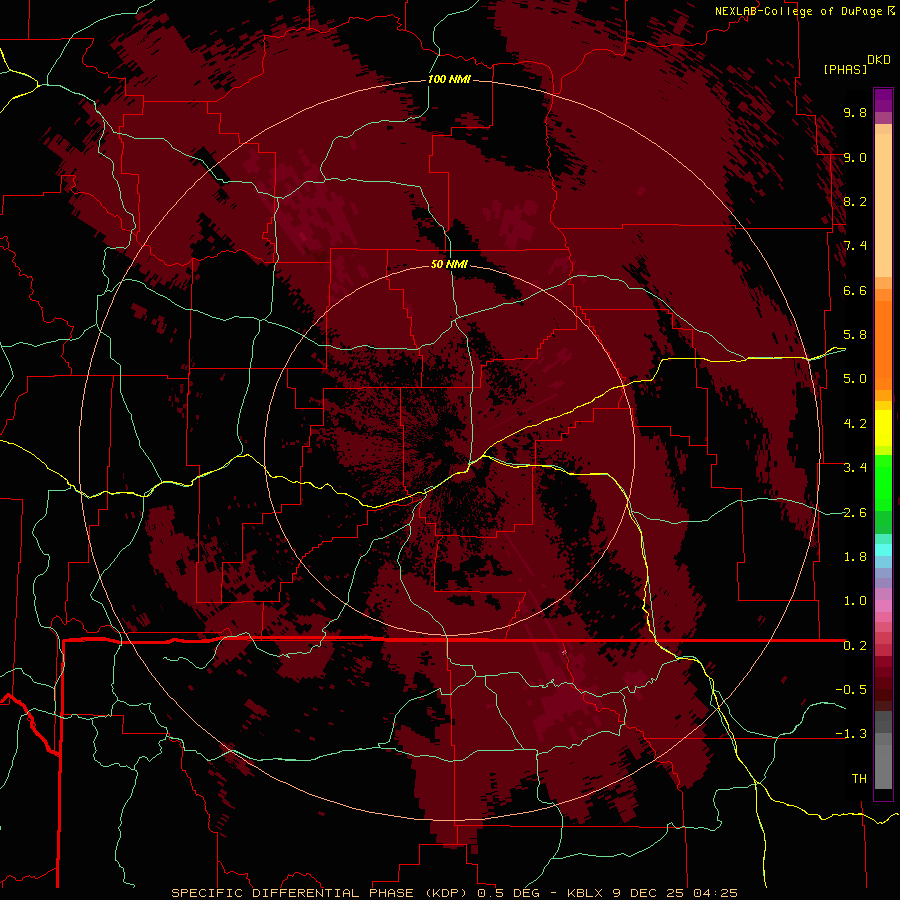Click the 1.8 scale value

tap(855, 557)
